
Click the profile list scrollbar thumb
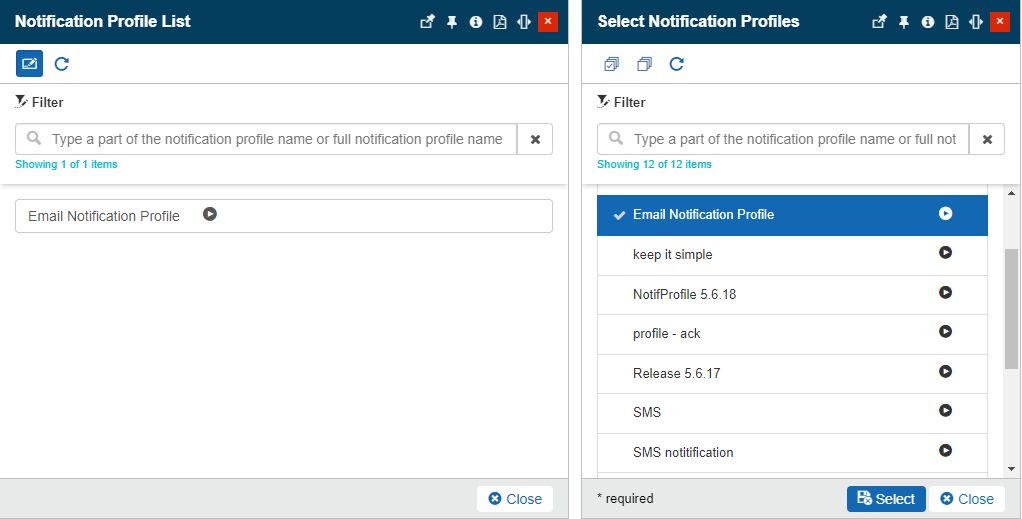click(1012, 309)
